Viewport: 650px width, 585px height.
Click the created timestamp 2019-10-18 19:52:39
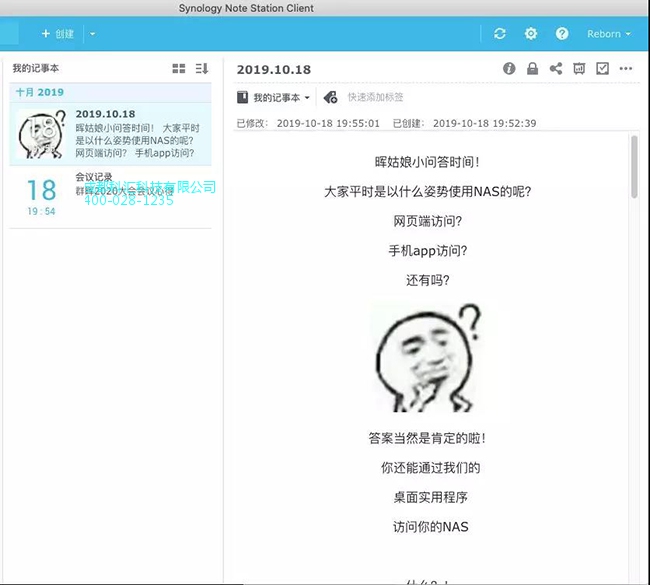point(485,123)
